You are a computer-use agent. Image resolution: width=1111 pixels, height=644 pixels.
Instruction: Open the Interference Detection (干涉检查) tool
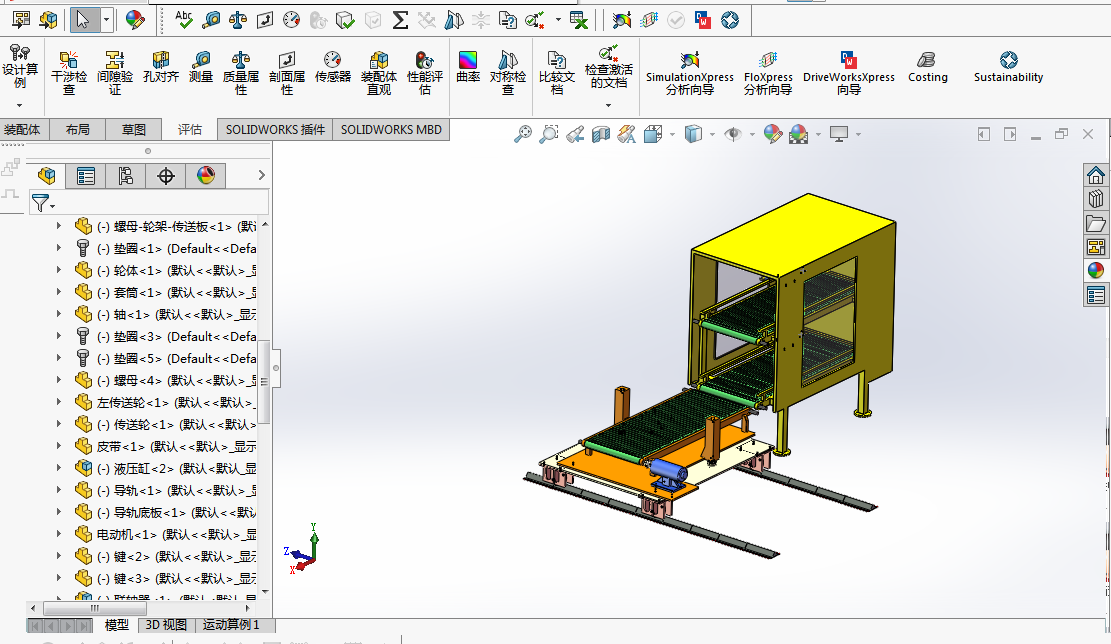click(69, 73)
